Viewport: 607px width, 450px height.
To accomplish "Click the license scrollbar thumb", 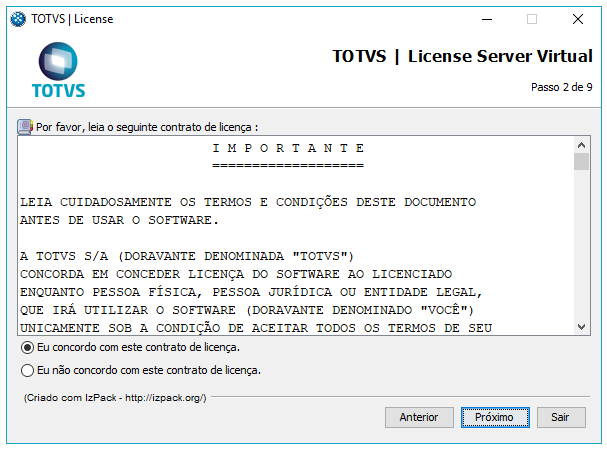I will coord(581,162).
